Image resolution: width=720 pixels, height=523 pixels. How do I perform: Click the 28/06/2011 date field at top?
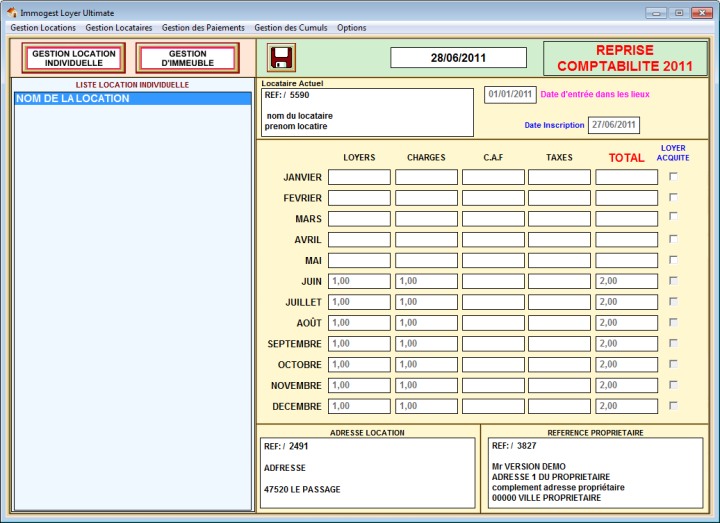pos(458,58)
